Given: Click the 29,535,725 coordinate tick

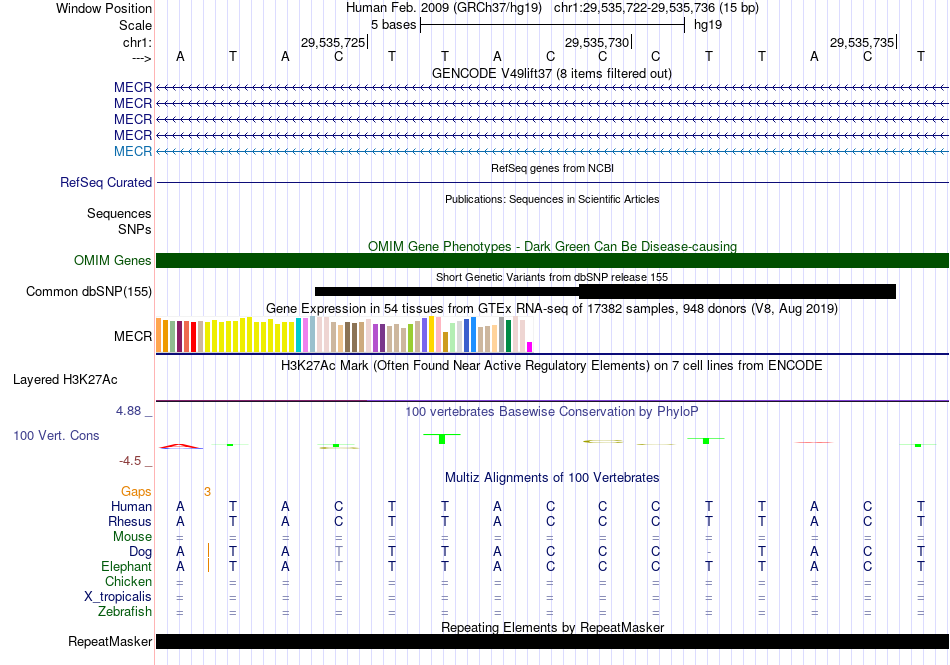Looking at the screenshot, I should coord(333,42).
